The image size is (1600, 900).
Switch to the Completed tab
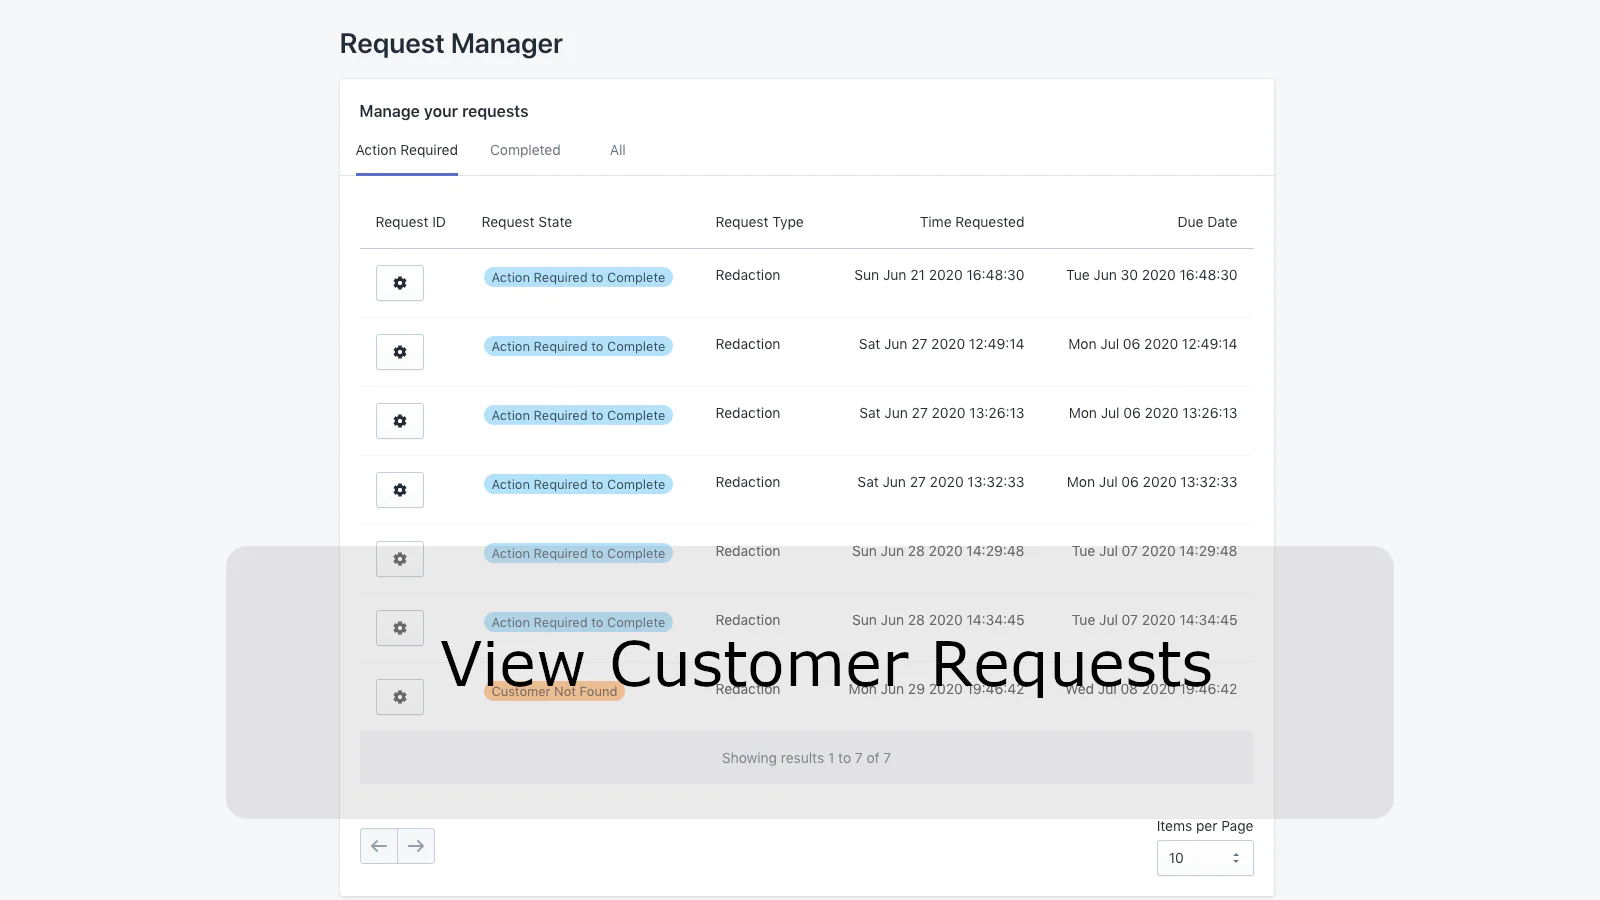click(525, 150)
